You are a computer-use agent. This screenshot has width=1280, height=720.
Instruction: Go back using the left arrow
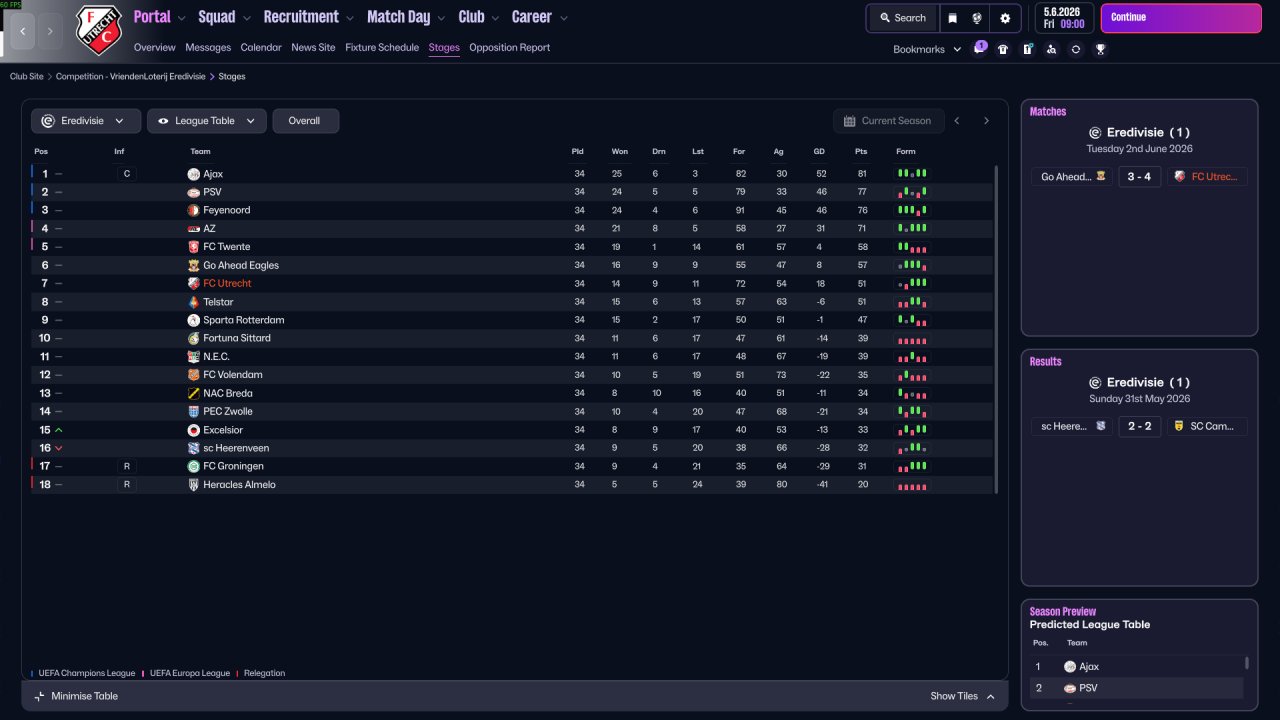[x=23, y=31]
